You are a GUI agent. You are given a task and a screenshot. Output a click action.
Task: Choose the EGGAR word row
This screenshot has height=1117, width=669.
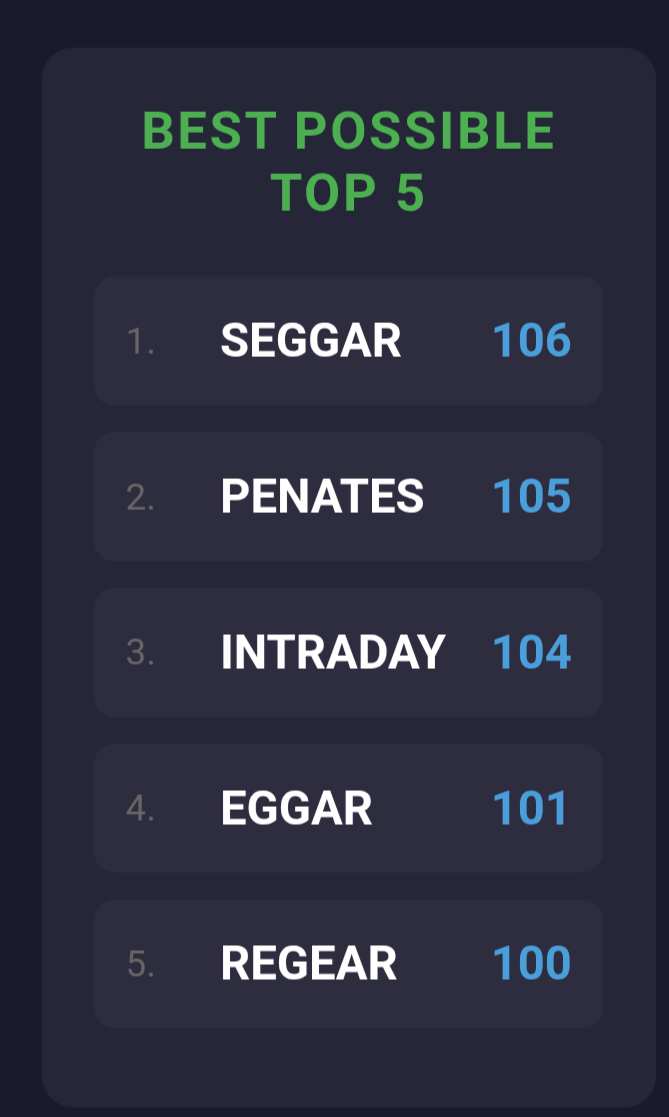point(348,808)
